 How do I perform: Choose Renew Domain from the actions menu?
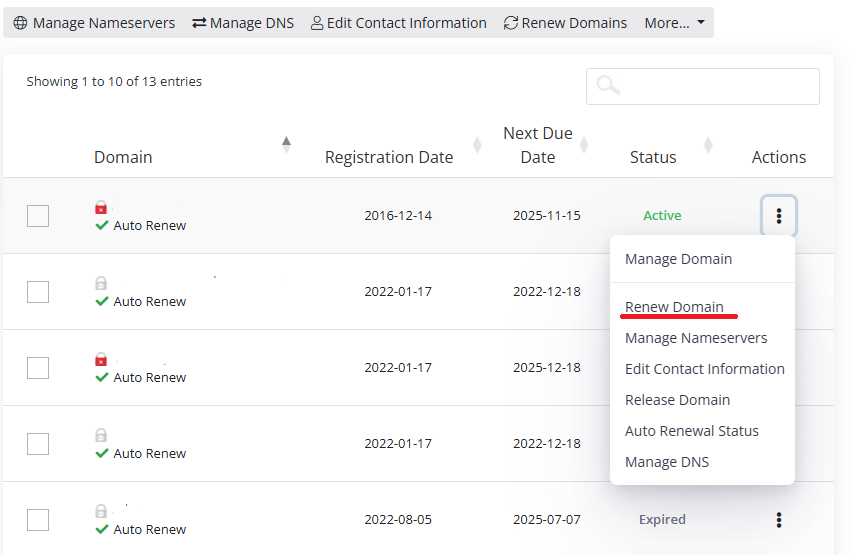tap(674, 307)
